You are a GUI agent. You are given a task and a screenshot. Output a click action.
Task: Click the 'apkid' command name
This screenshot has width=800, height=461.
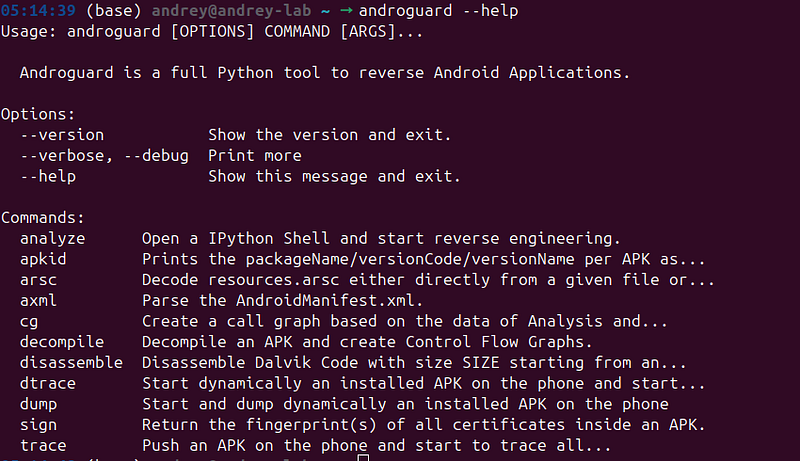coord(43,259)
